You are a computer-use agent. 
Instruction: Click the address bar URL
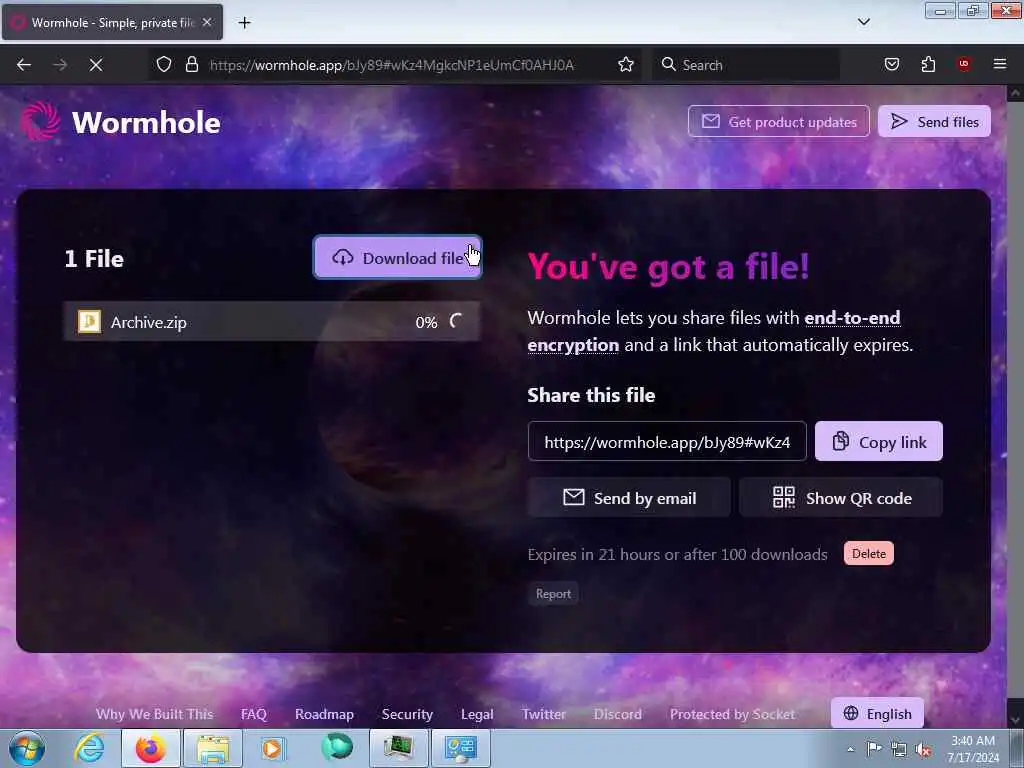coord(391,65)
